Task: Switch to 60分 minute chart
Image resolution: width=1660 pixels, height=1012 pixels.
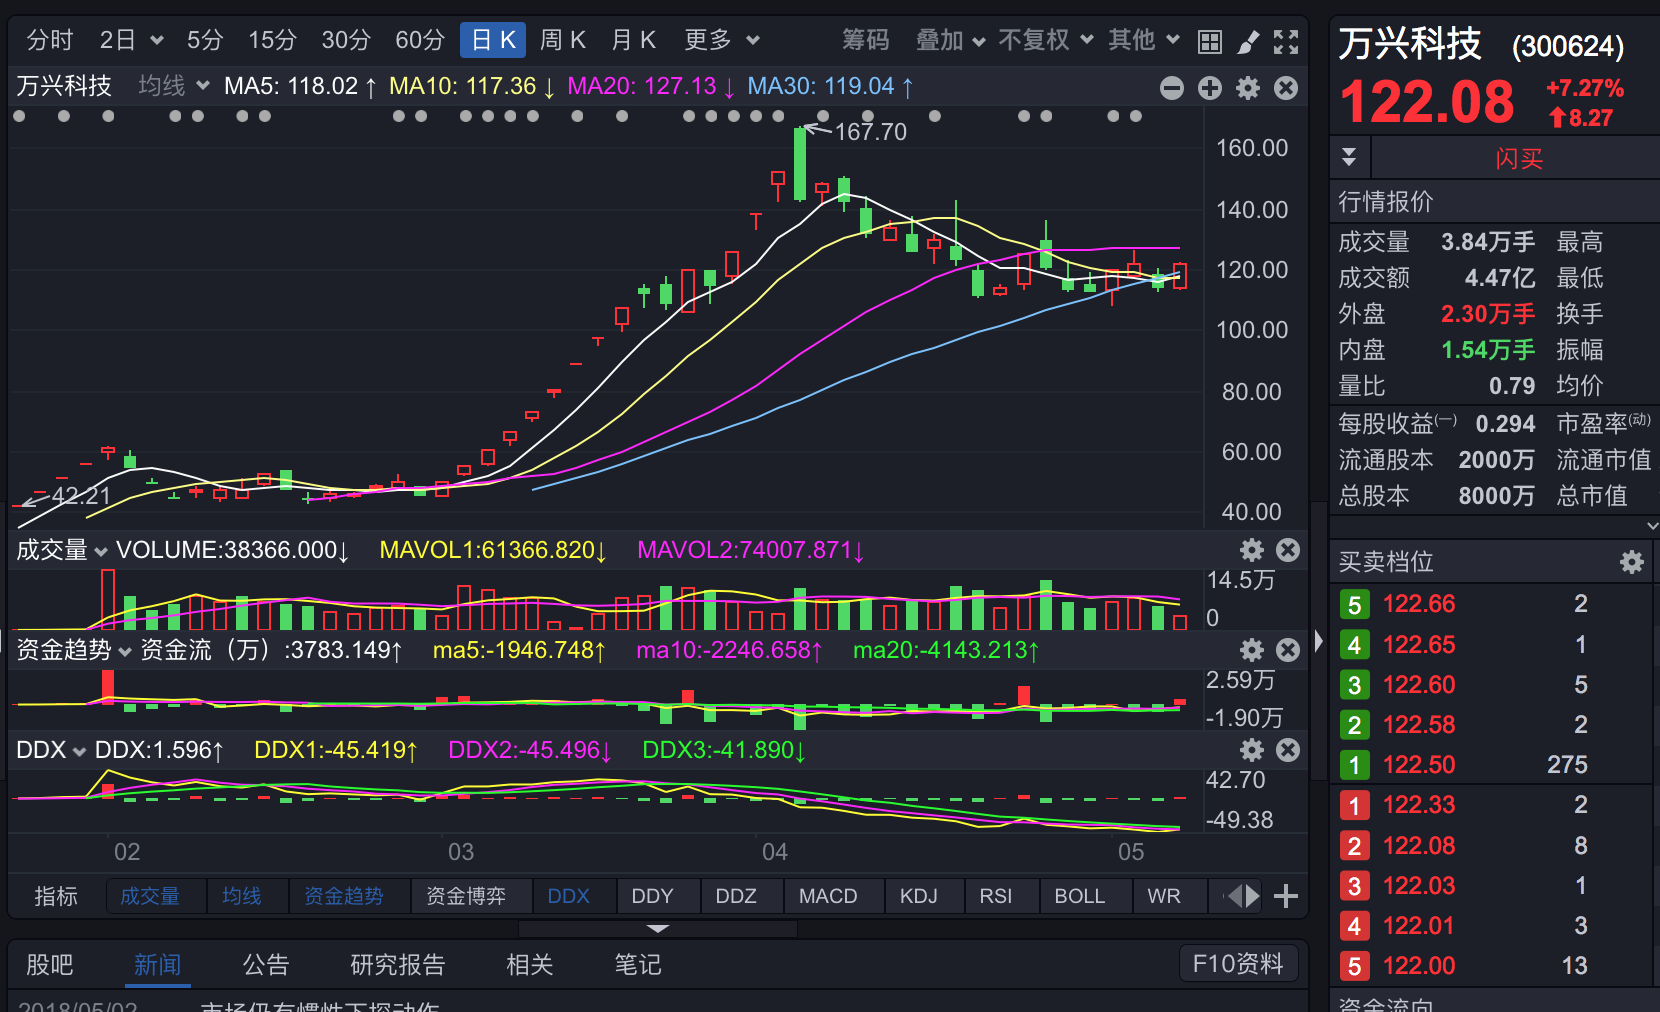Action: 420,40
